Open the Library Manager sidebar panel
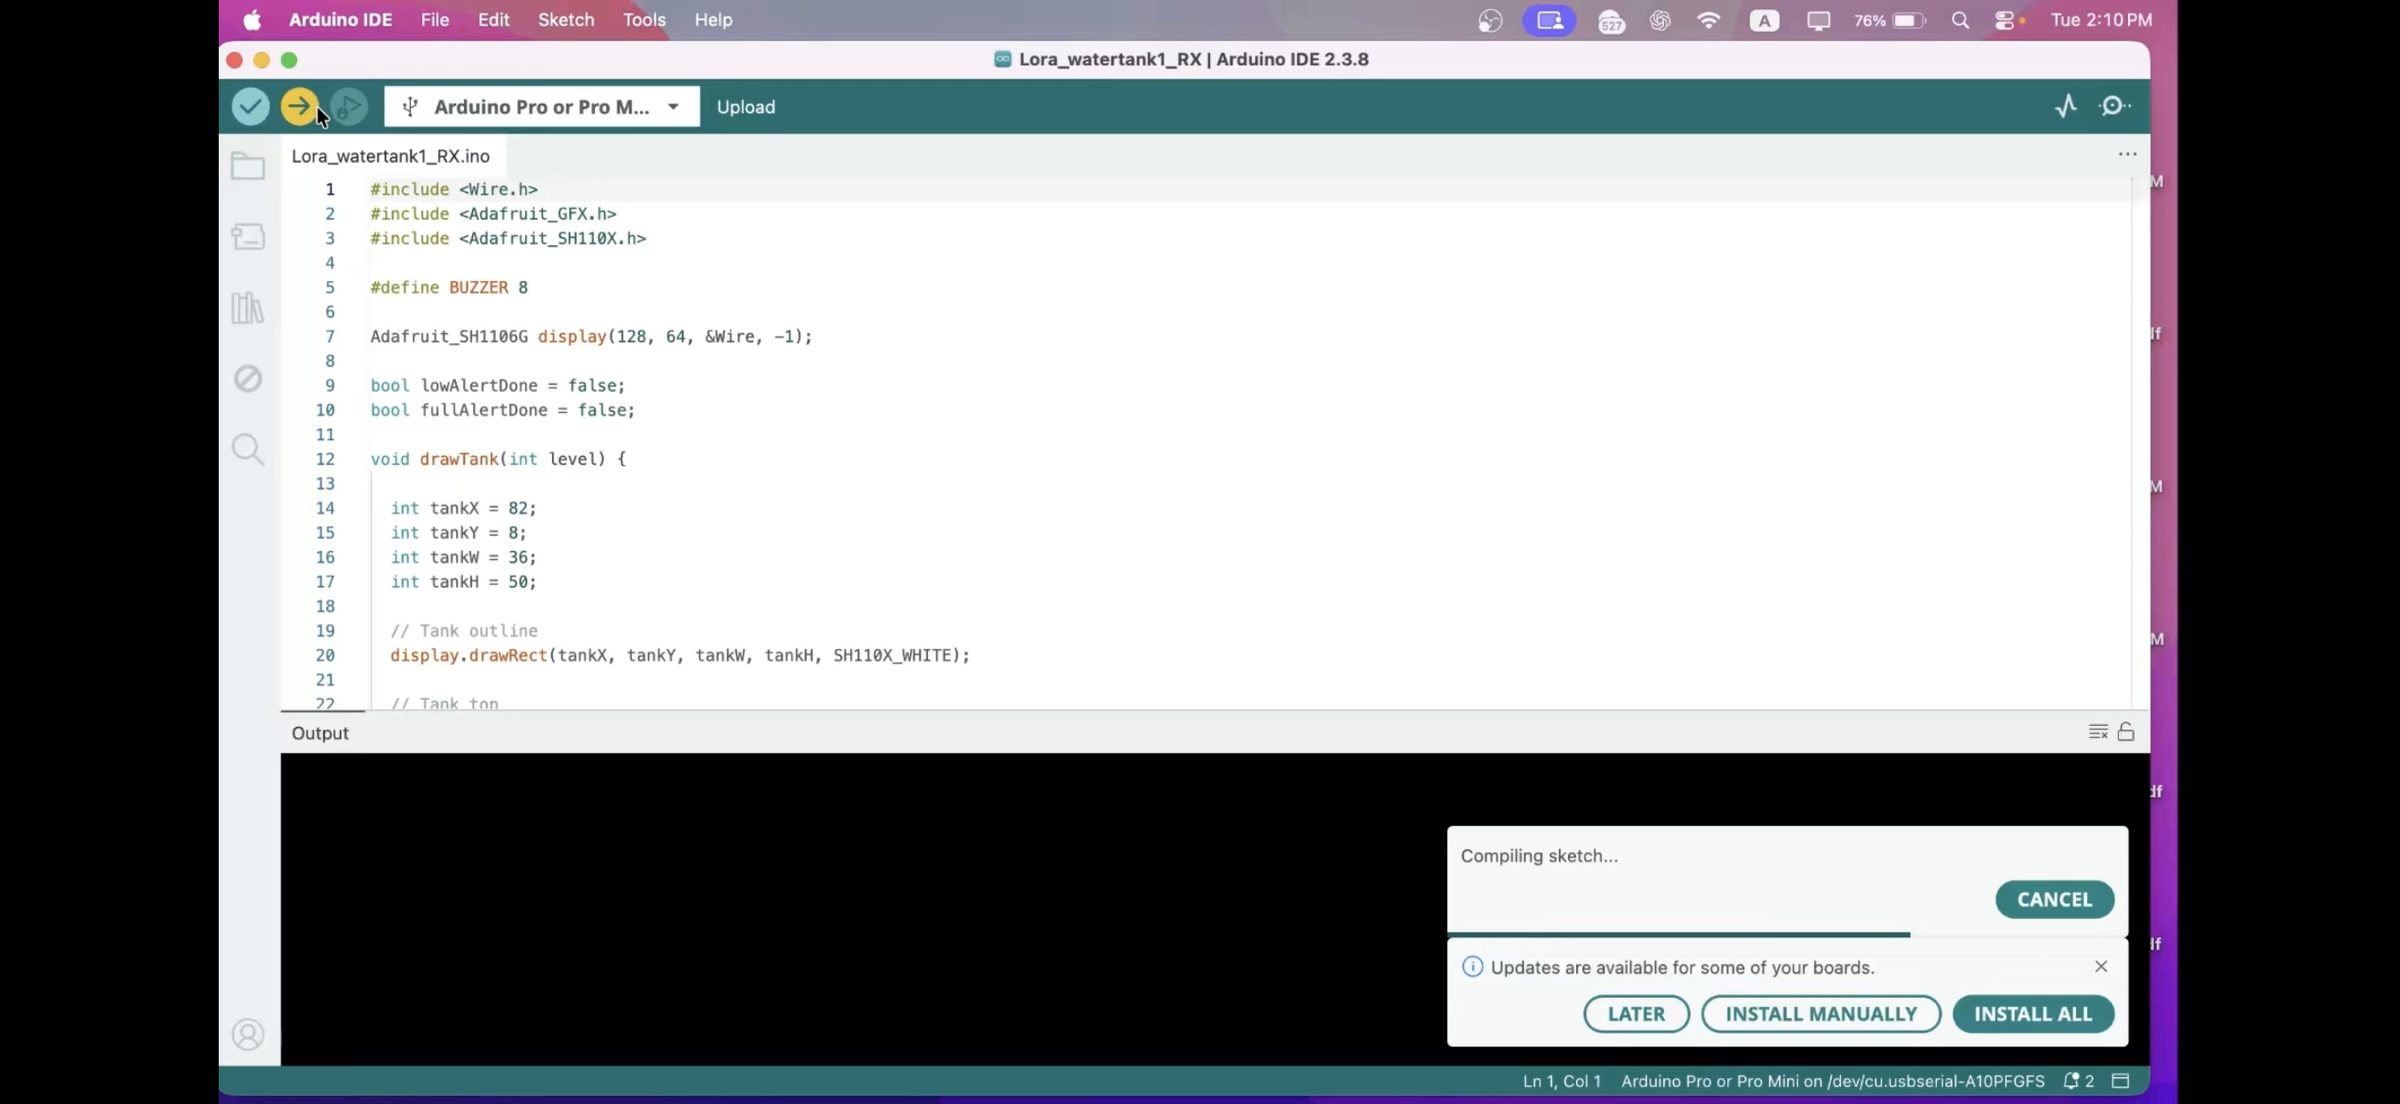The height and width of the screenshot is (1104, 2400). click(248, 307)
